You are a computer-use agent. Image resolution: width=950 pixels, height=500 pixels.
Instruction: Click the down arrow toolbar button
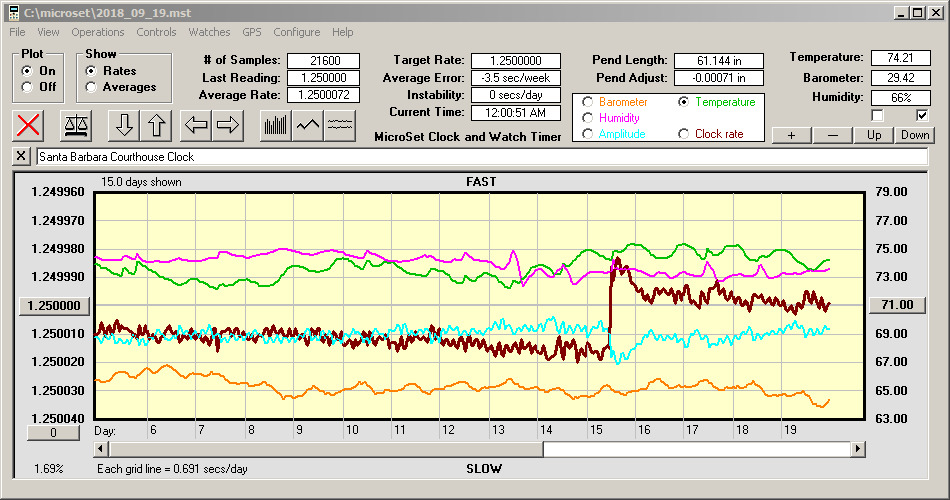[124, 125]
